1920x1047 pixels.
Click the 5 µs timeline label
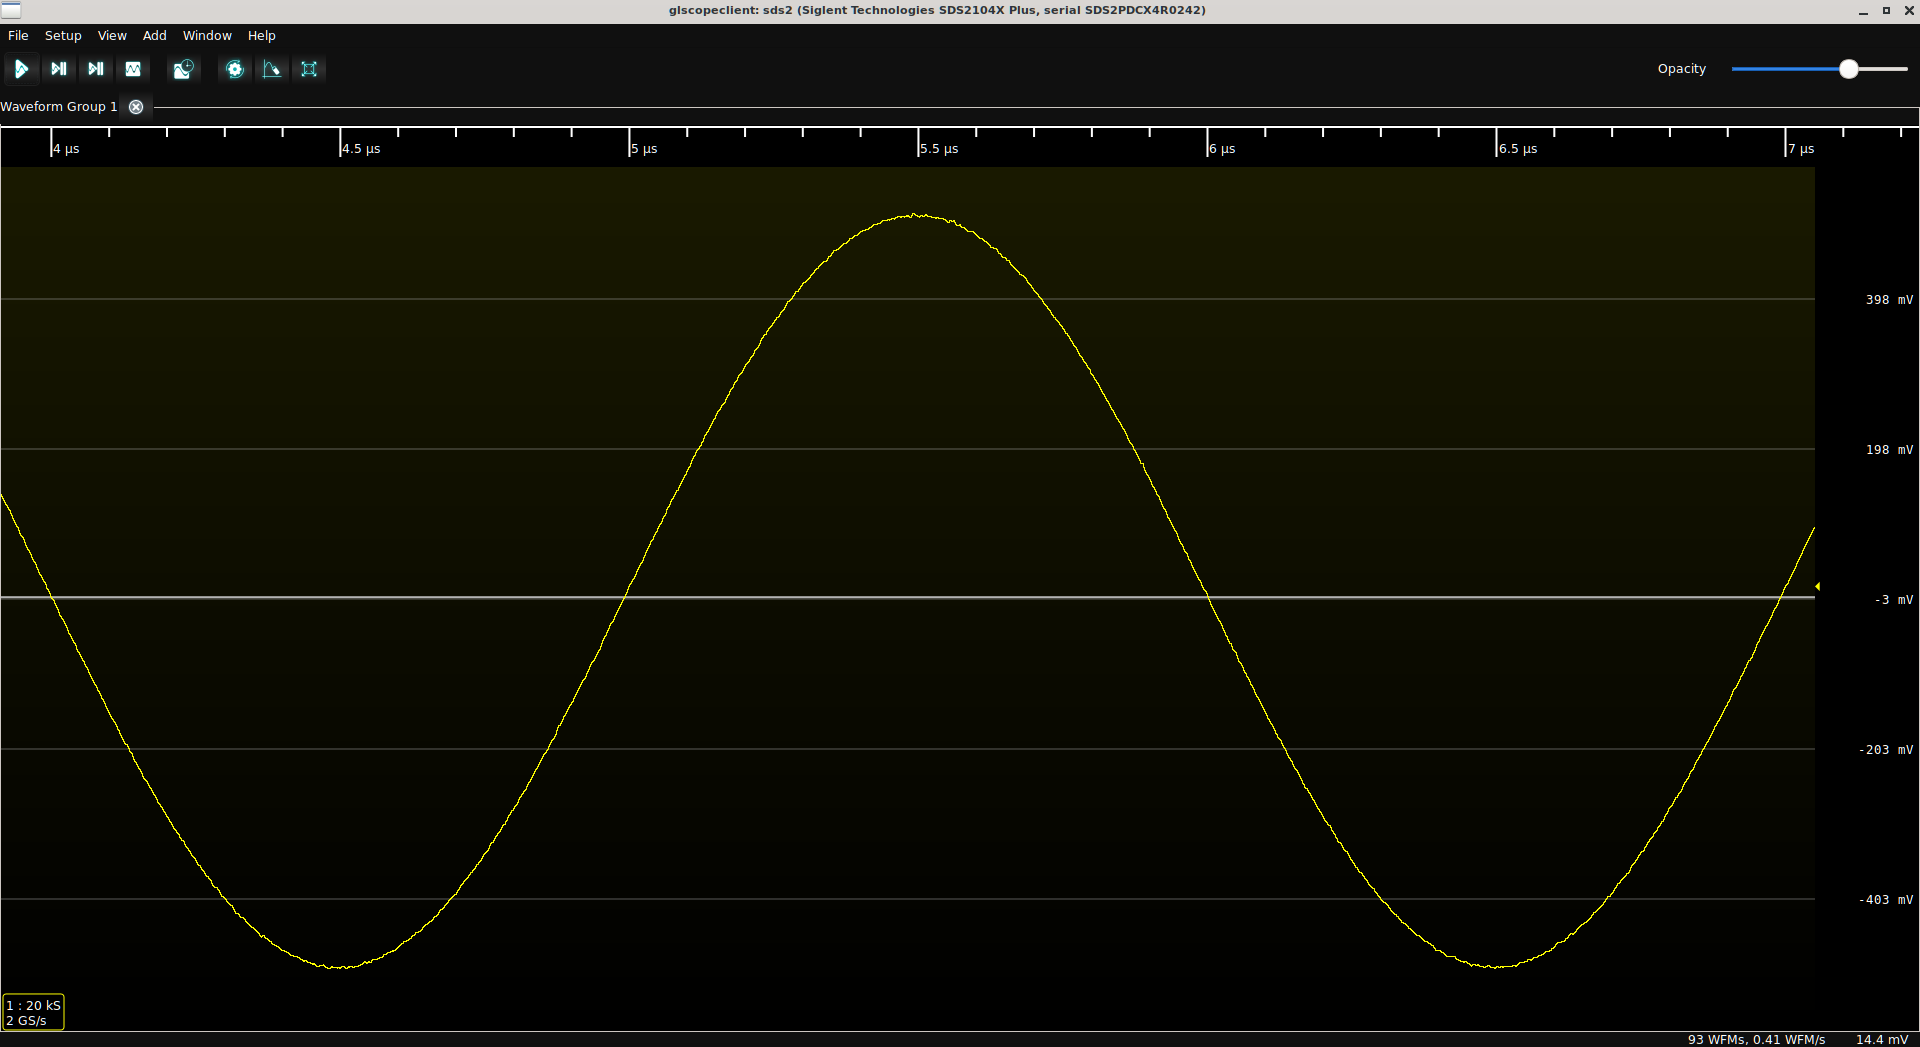[x=644, y=149]
